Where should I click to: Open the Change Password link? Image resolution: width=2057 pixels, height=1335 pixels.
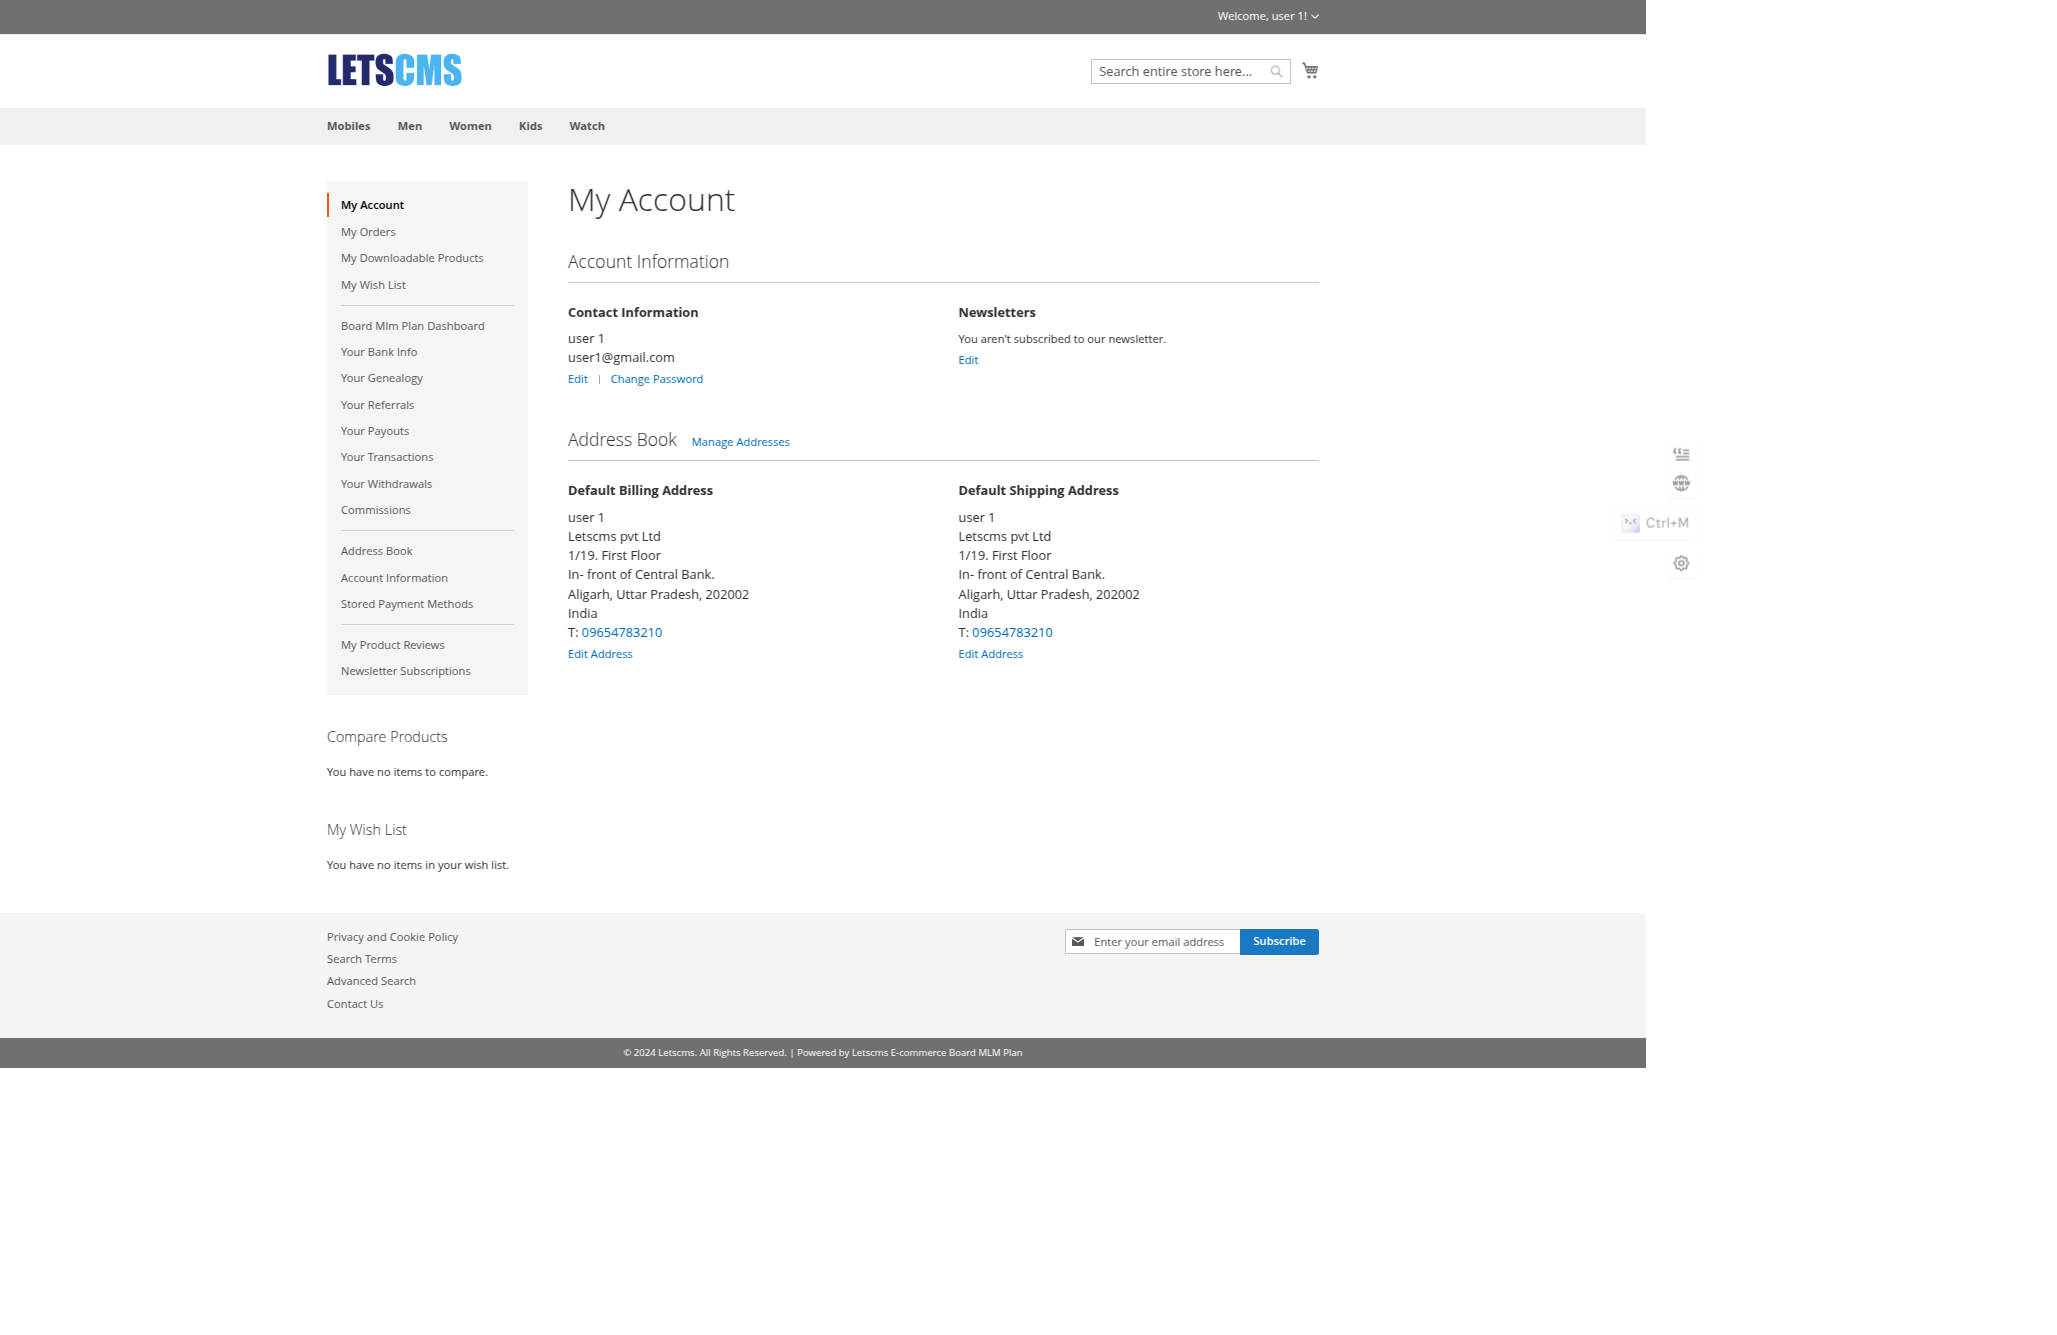tap(656, 379)
